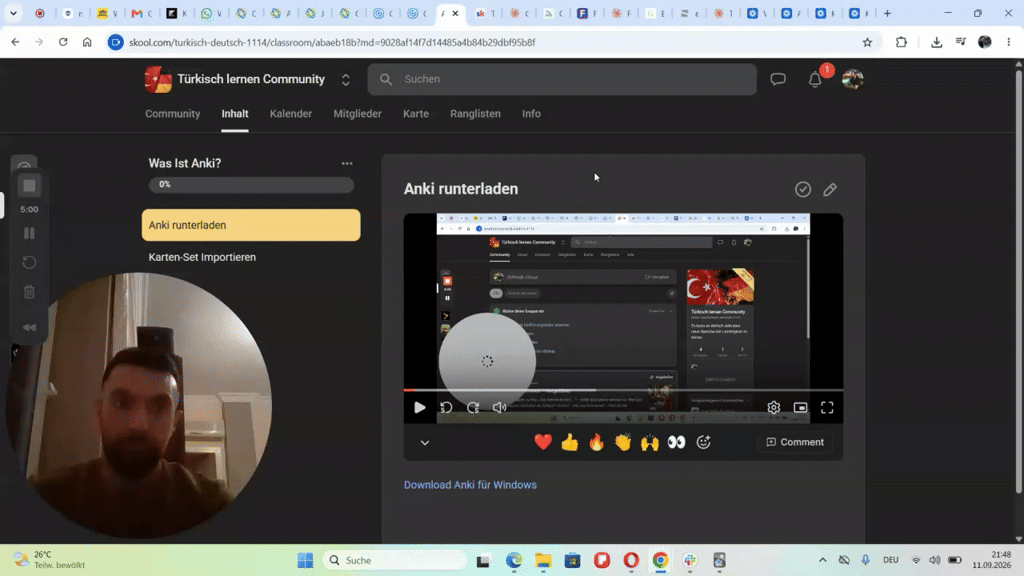Viewport: 1024px width, 576px height.
Task: Open the Ranglisten tab
Action: (x=475, y=114)
